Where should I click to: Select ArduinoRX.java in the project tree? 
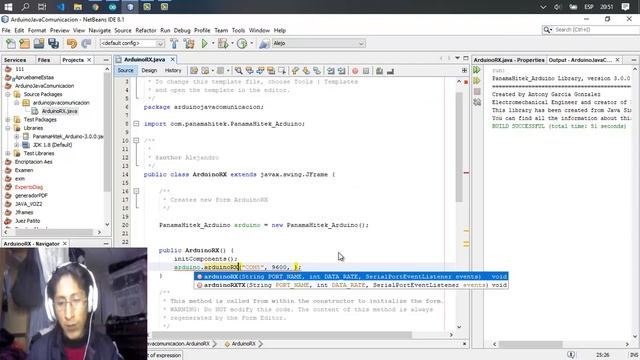point(59,111)
